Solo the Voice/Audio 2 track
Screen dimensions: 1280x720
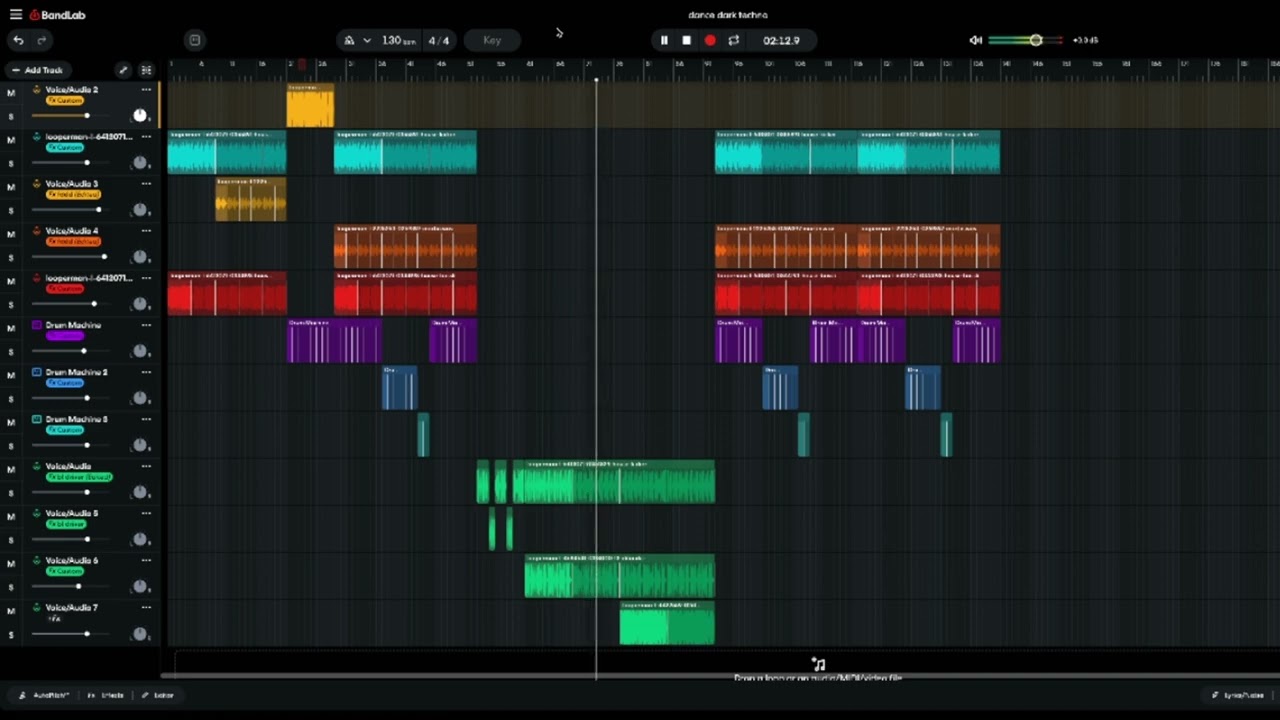[11, 116]
